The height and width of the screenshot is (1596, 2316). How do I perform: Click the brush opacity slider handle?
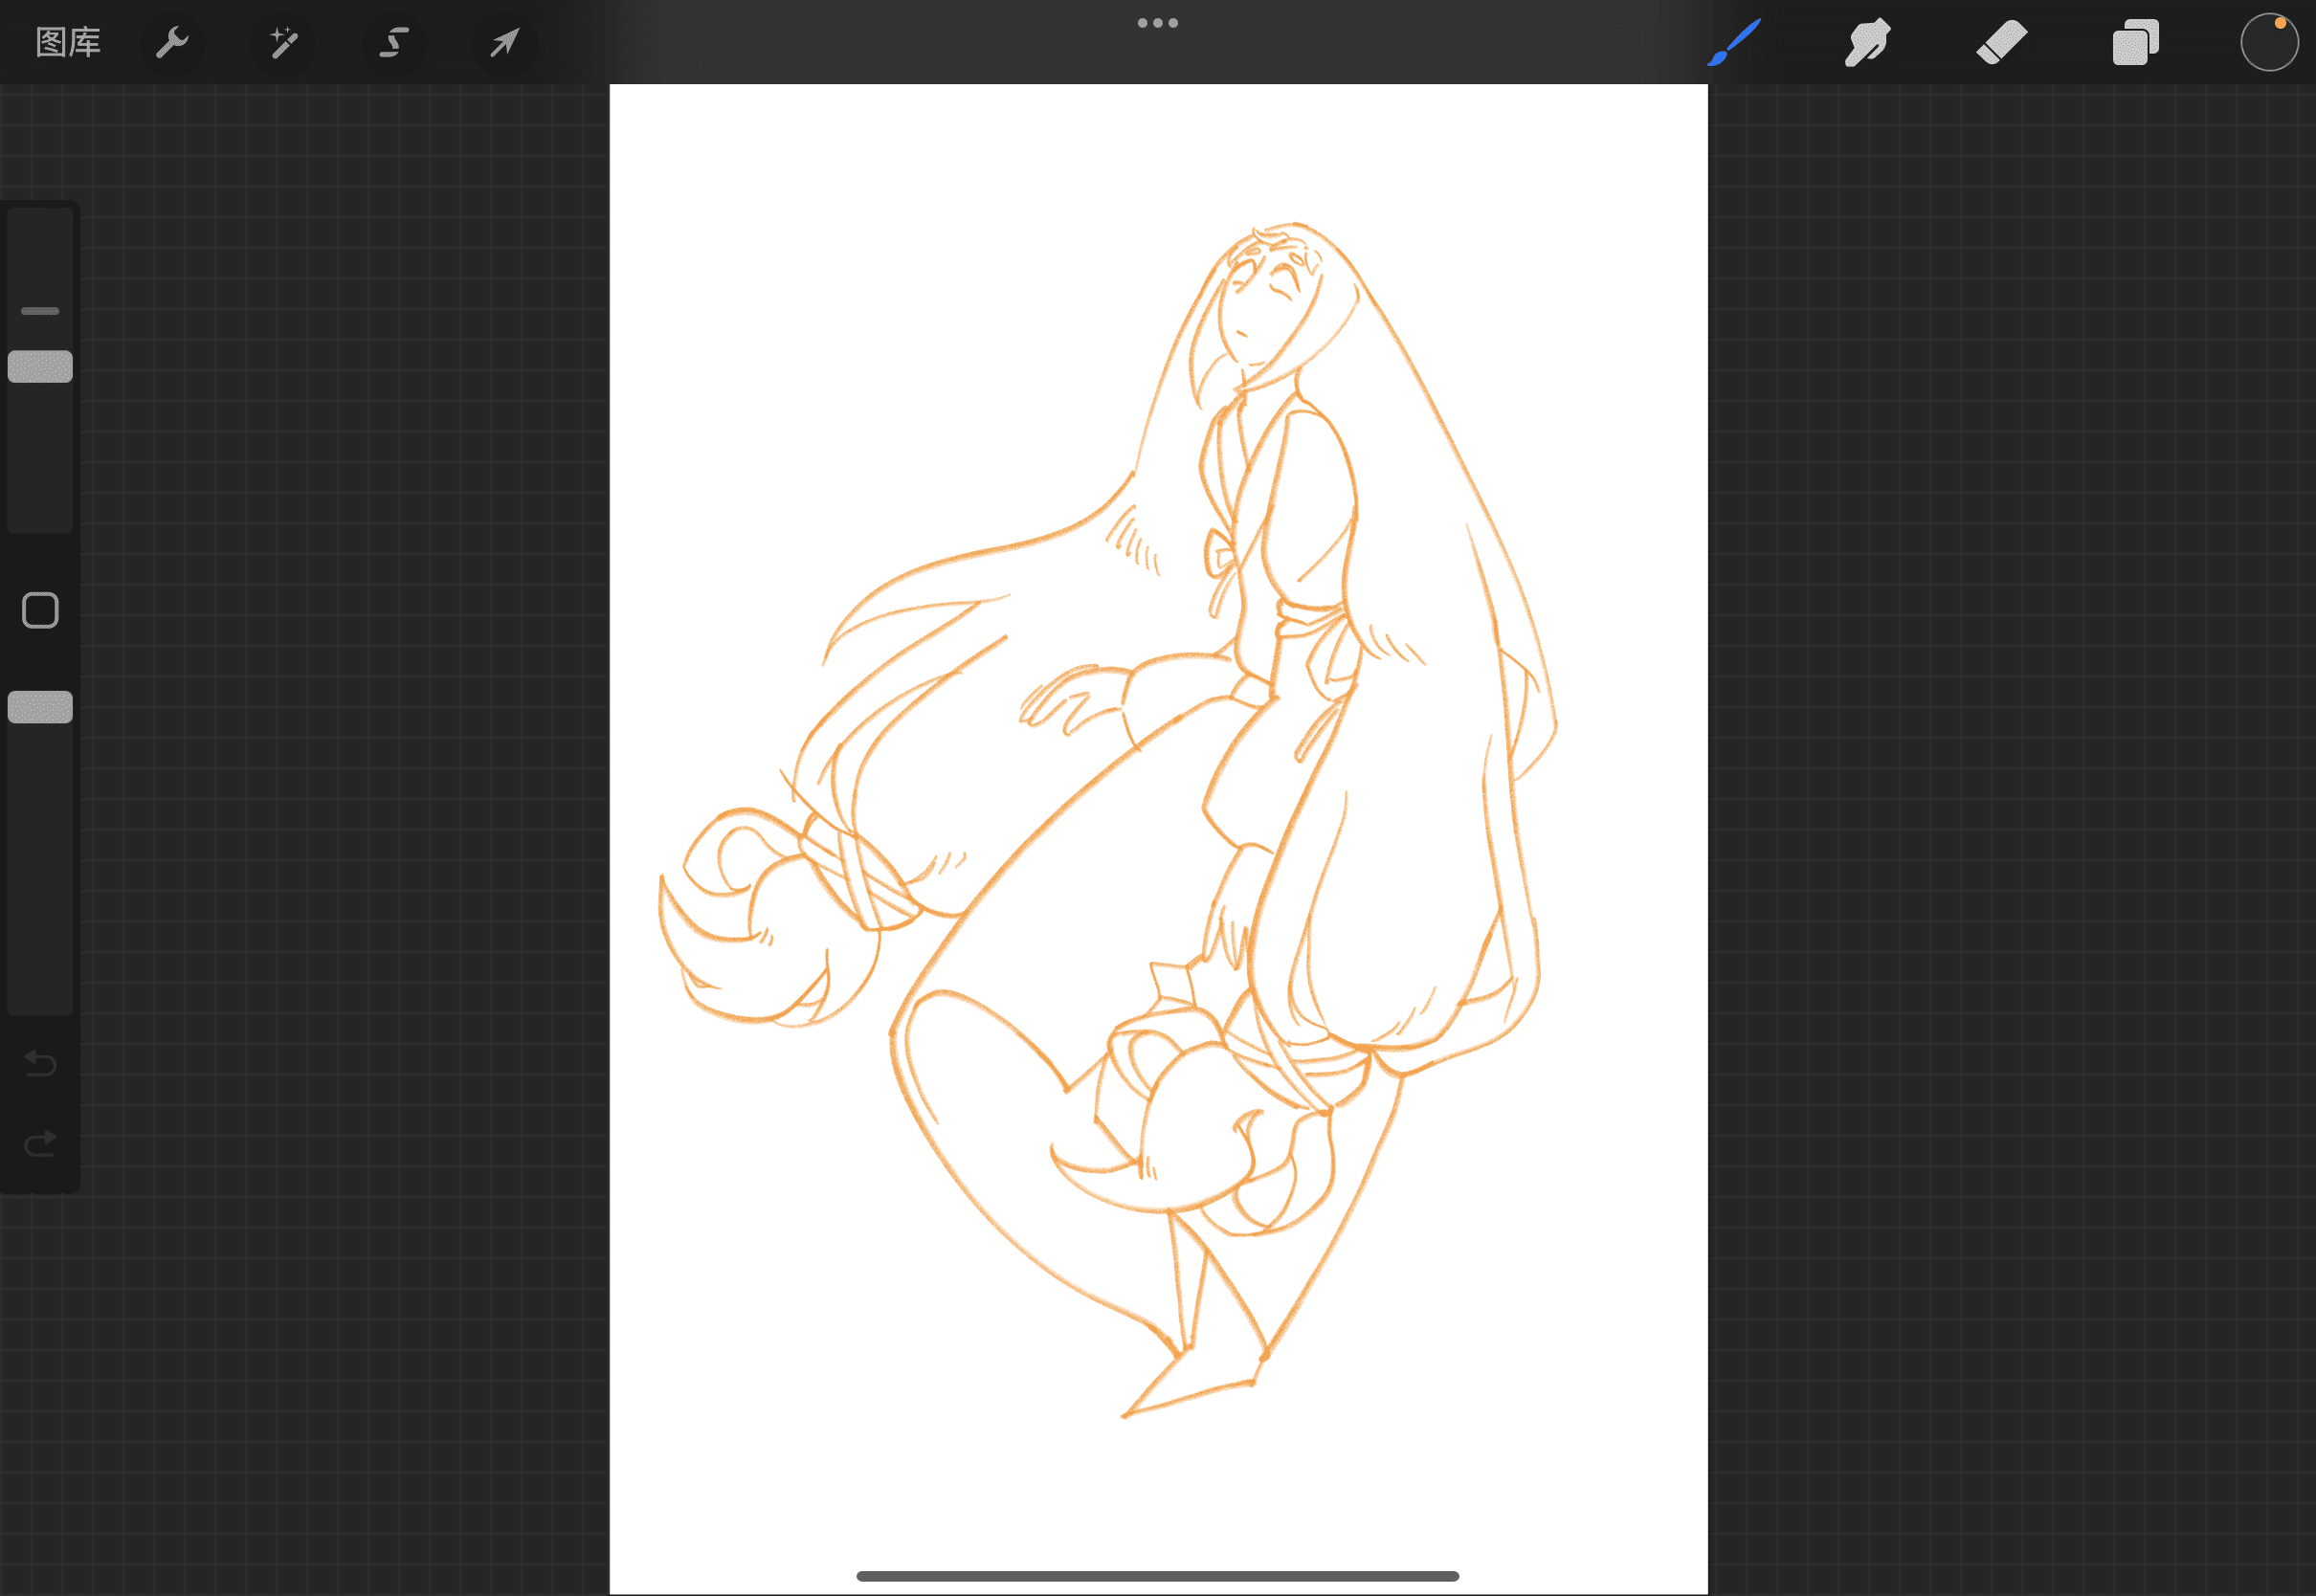coord(40,707)
